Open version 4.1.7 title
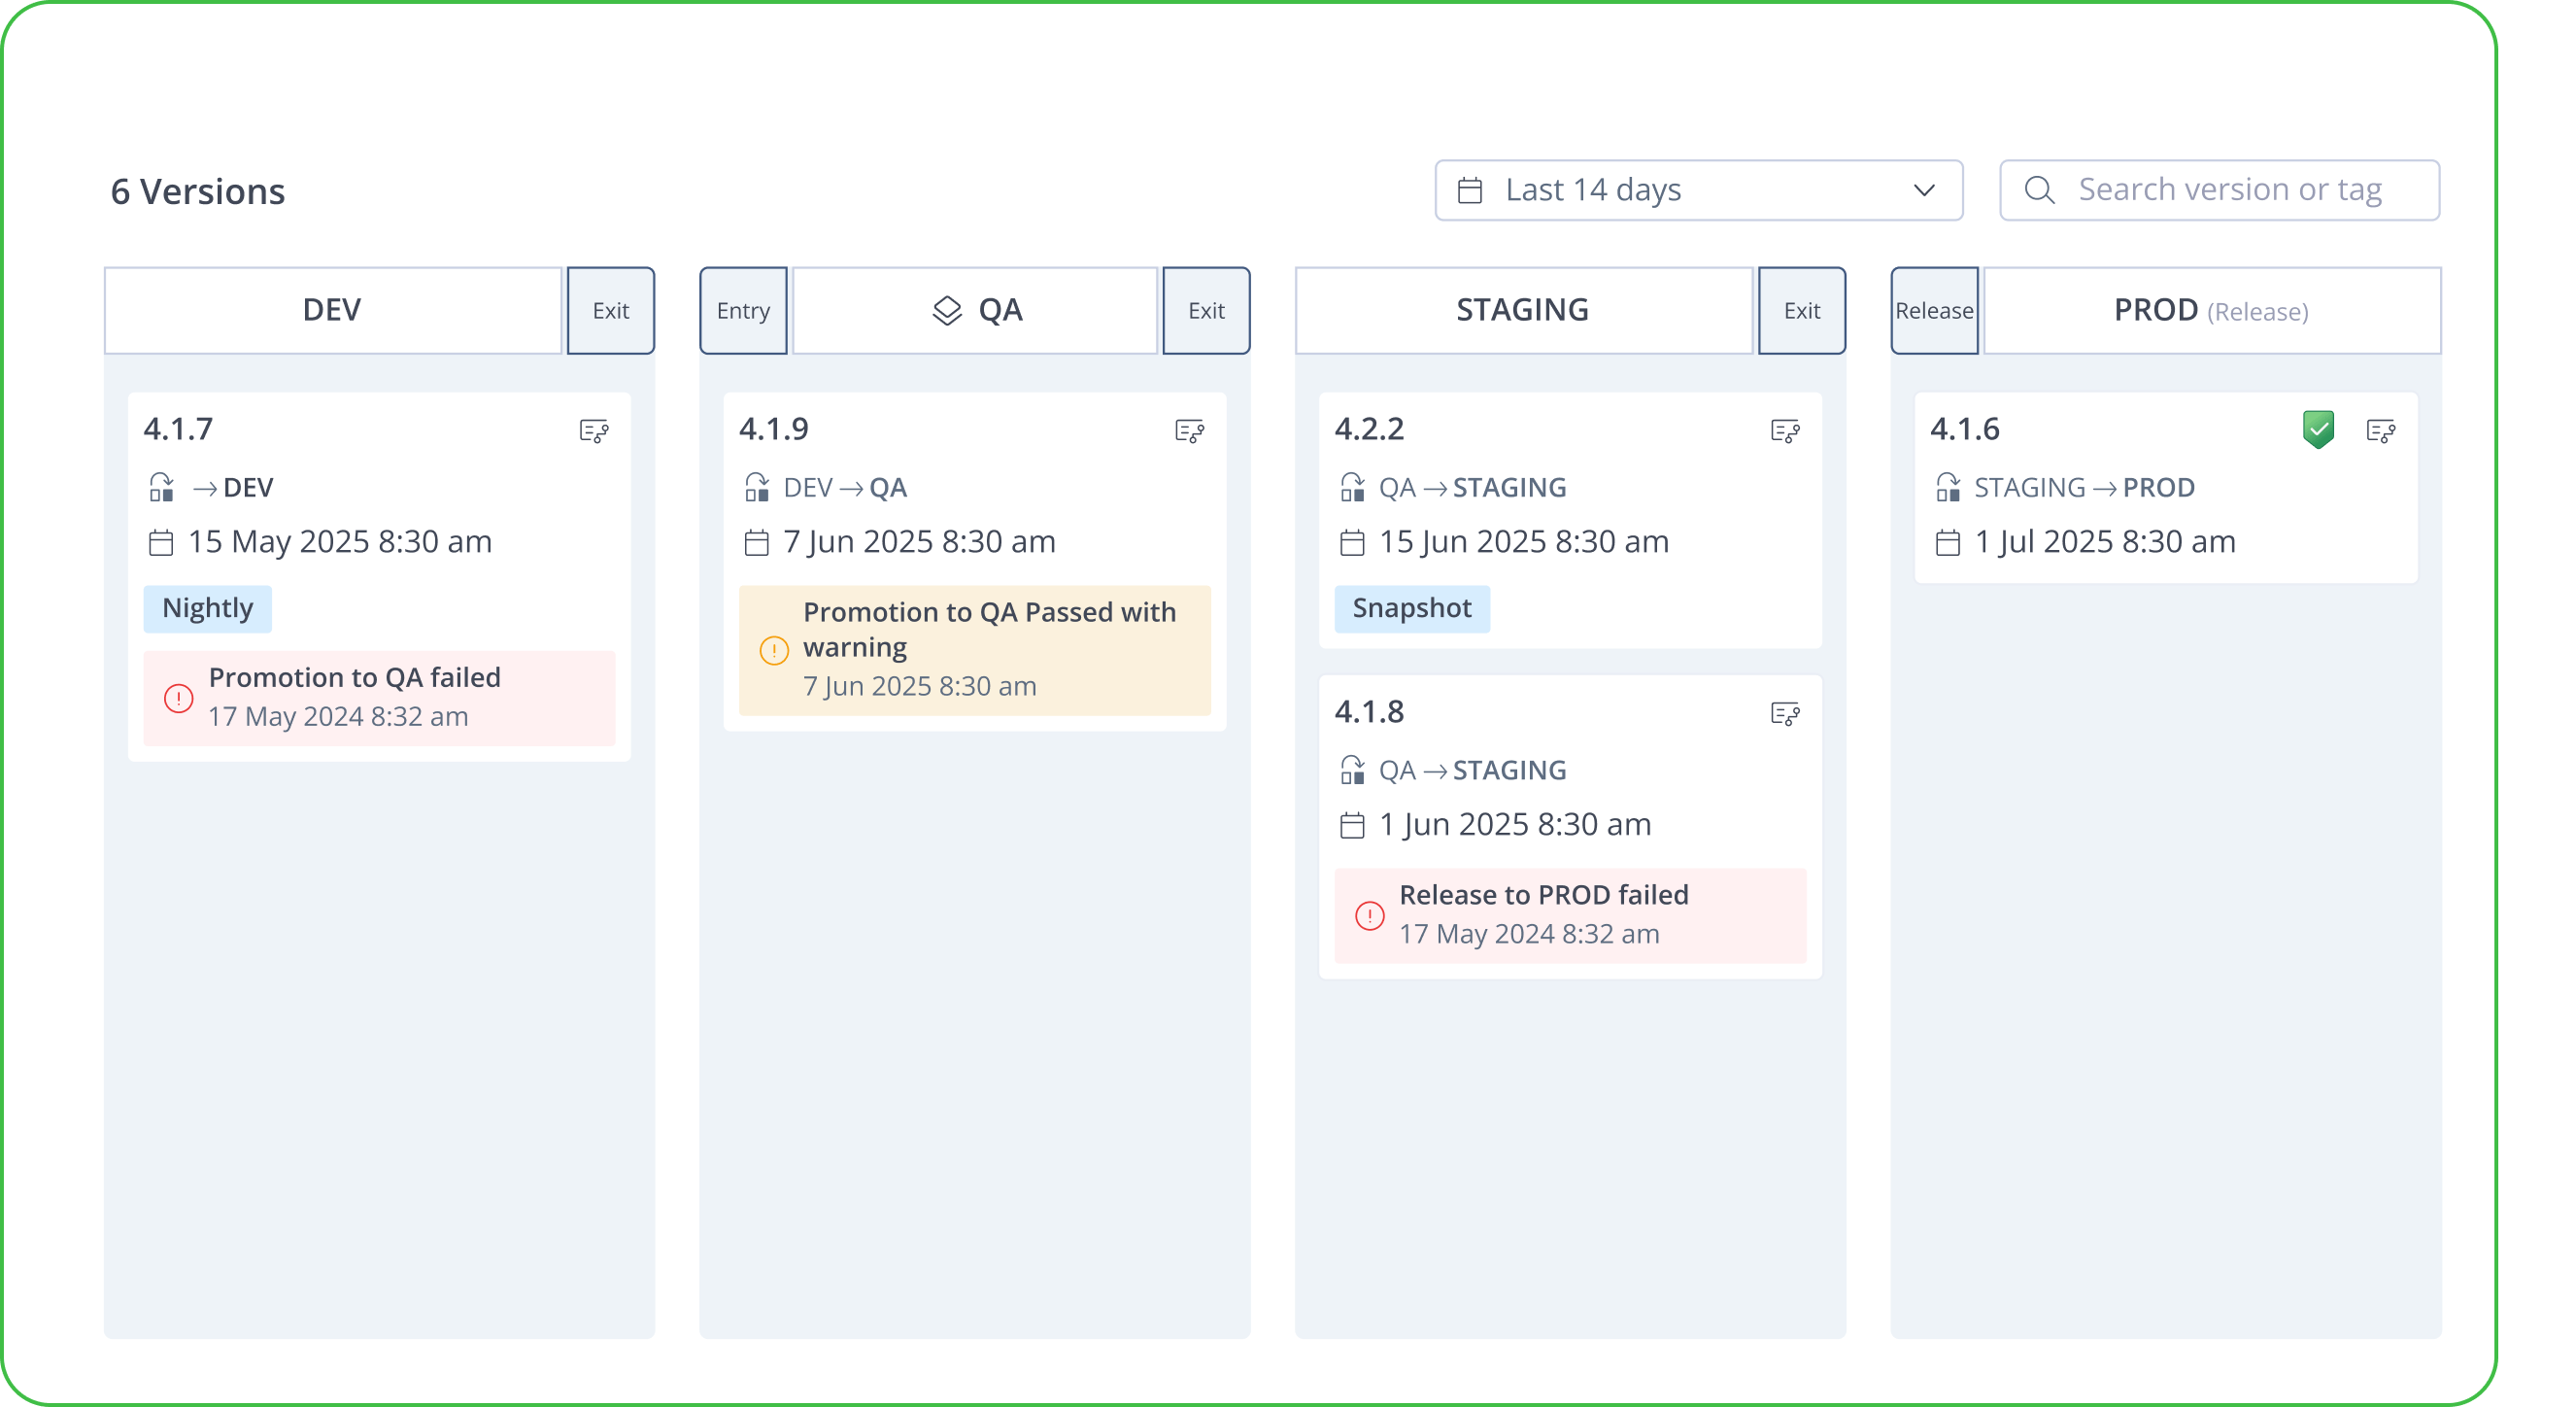The height and width of the screenshot is (1407, 2576). click(178, 429)
